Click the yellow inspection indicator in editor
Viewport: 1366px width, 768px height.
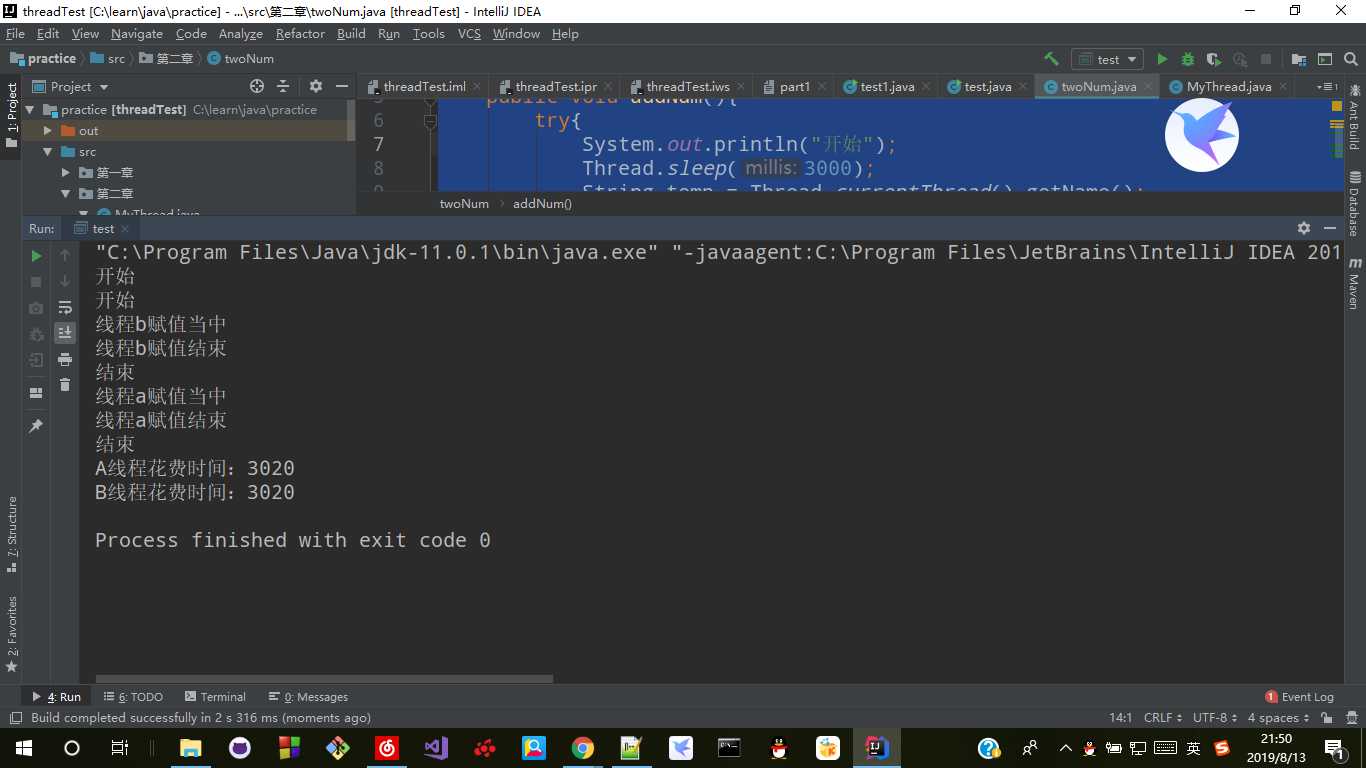[1336, 106]
